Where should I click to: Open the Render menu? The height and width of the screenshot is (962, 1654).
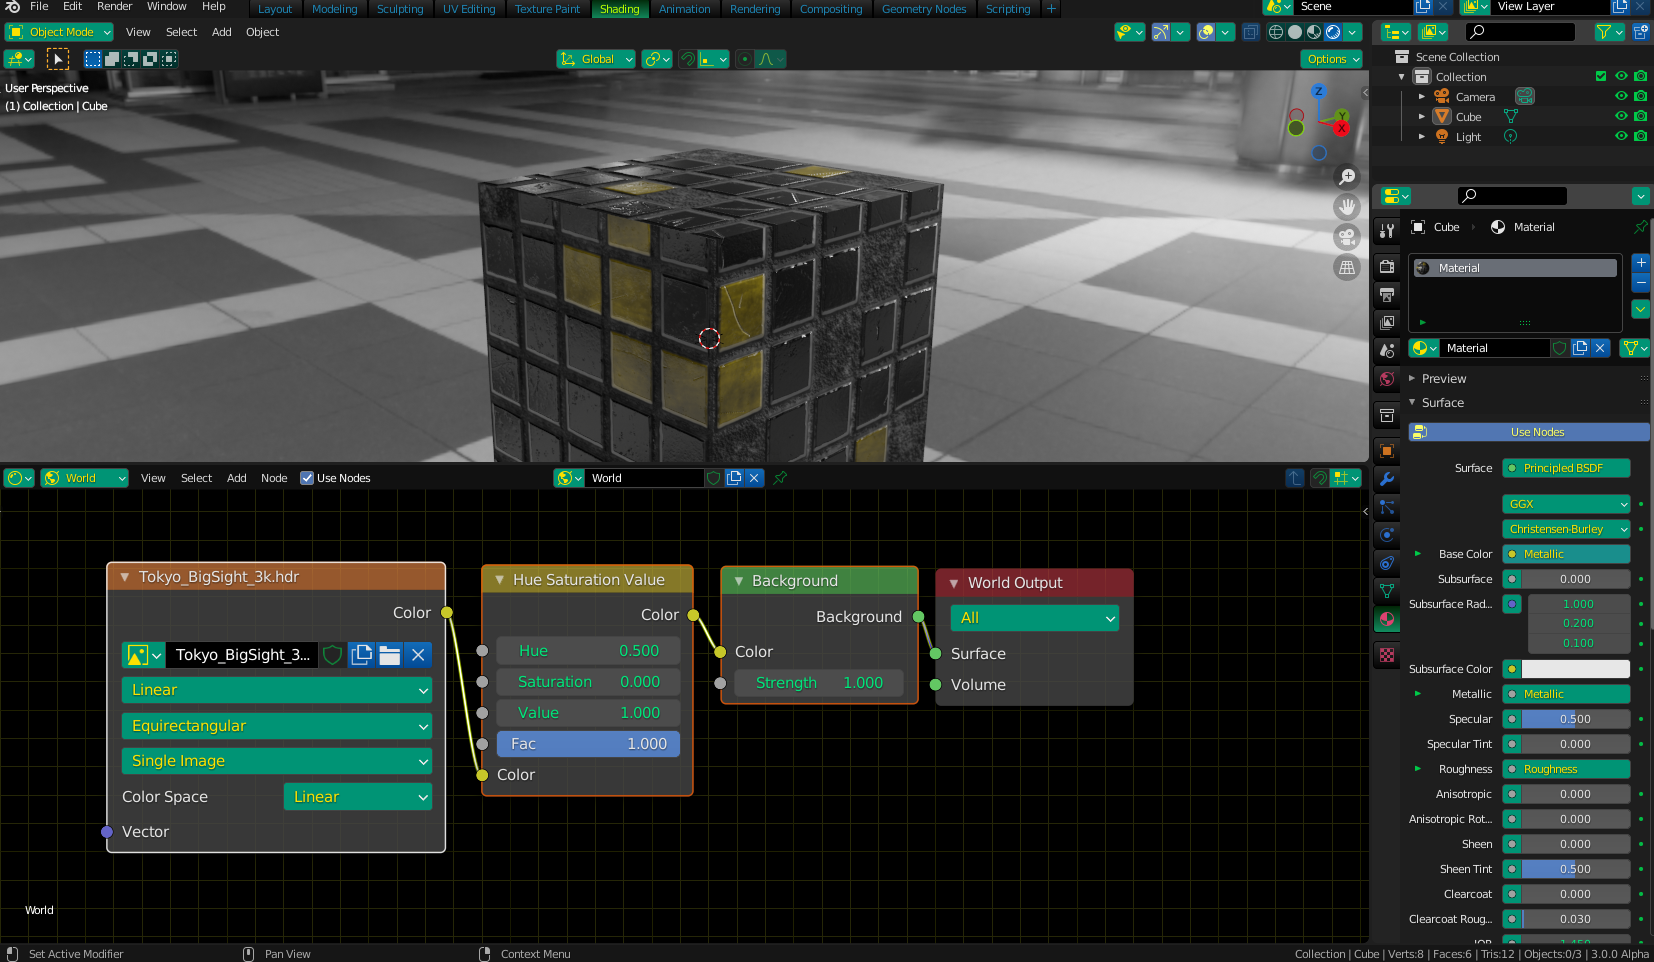115,6
